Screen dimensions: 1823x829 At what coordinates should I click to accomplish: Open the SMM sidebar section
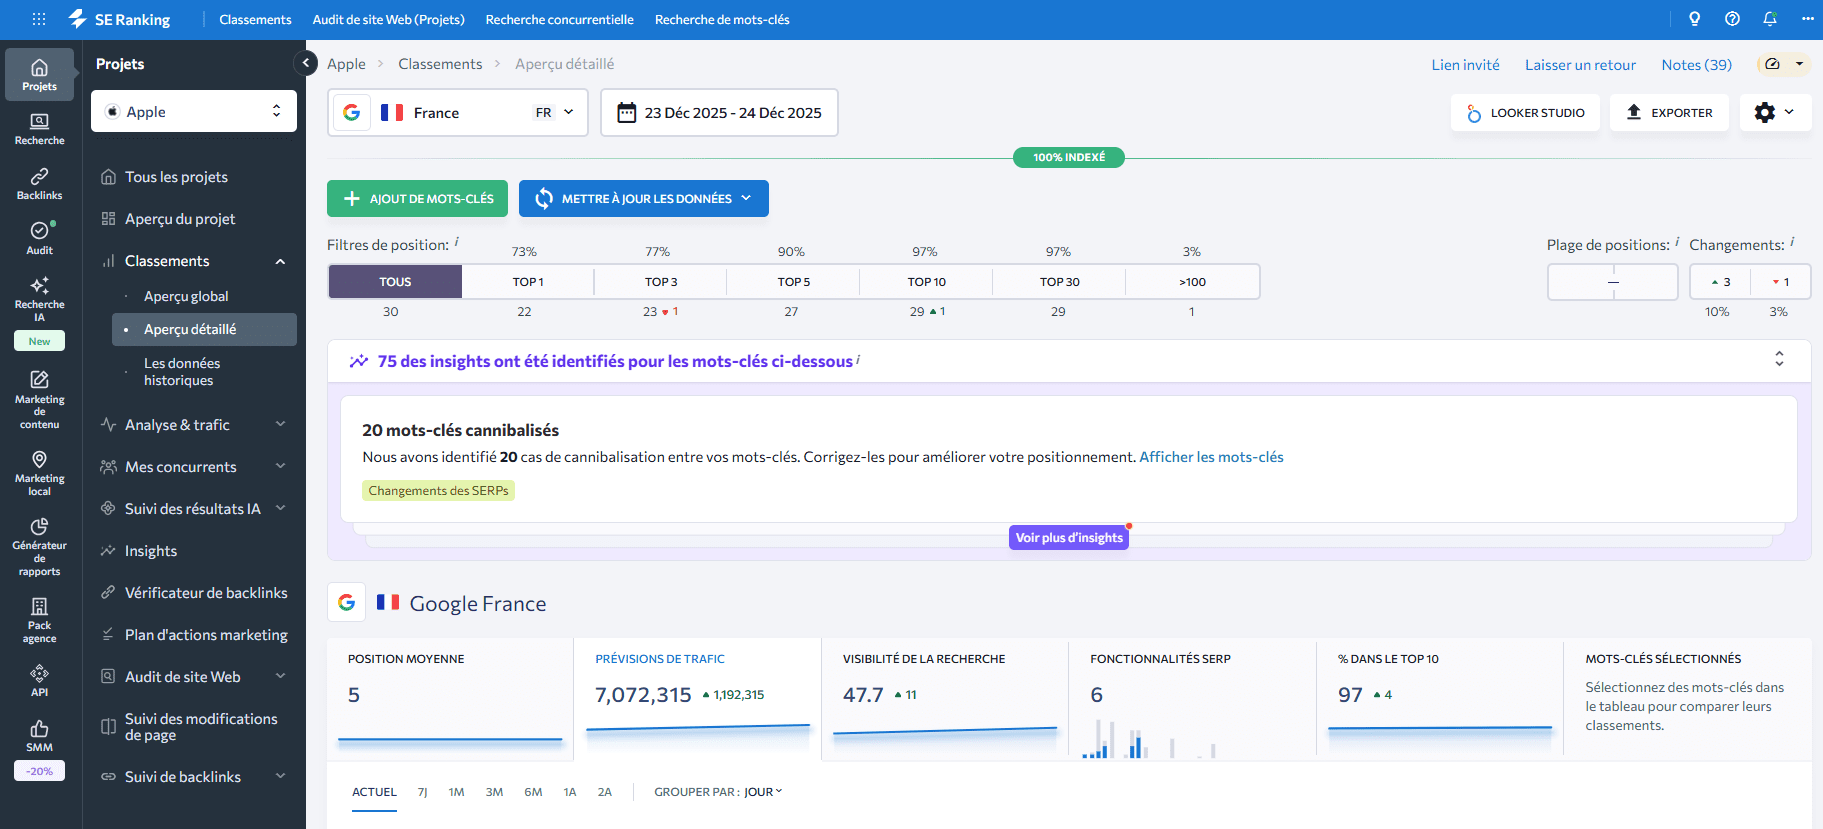pyautogui.click(x=40, y=735)
